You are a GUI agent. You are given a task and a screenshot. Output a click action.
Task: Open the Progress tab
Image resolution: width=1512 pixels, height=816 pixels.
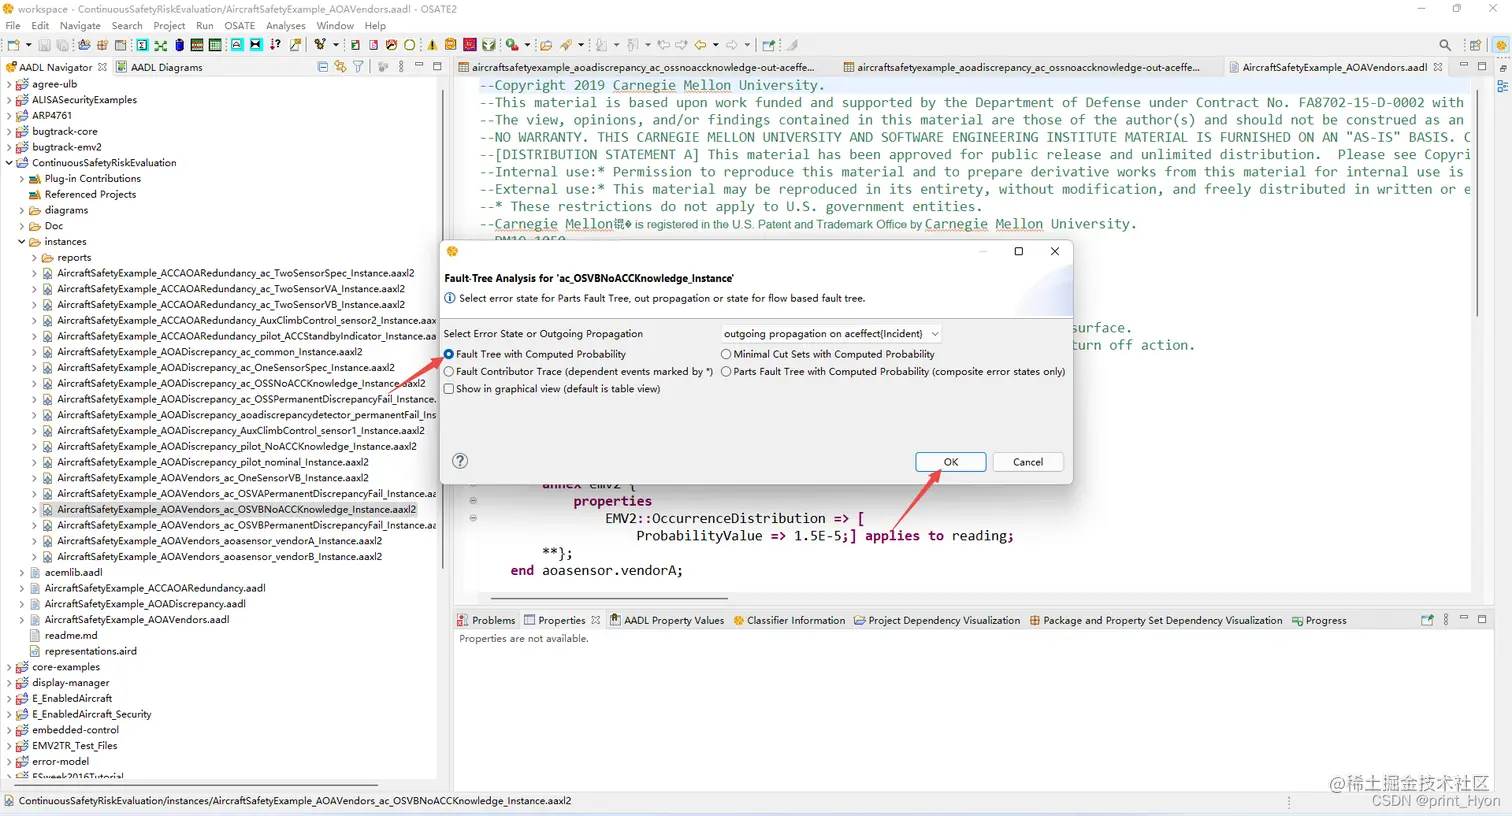[x=1319, y=620]
